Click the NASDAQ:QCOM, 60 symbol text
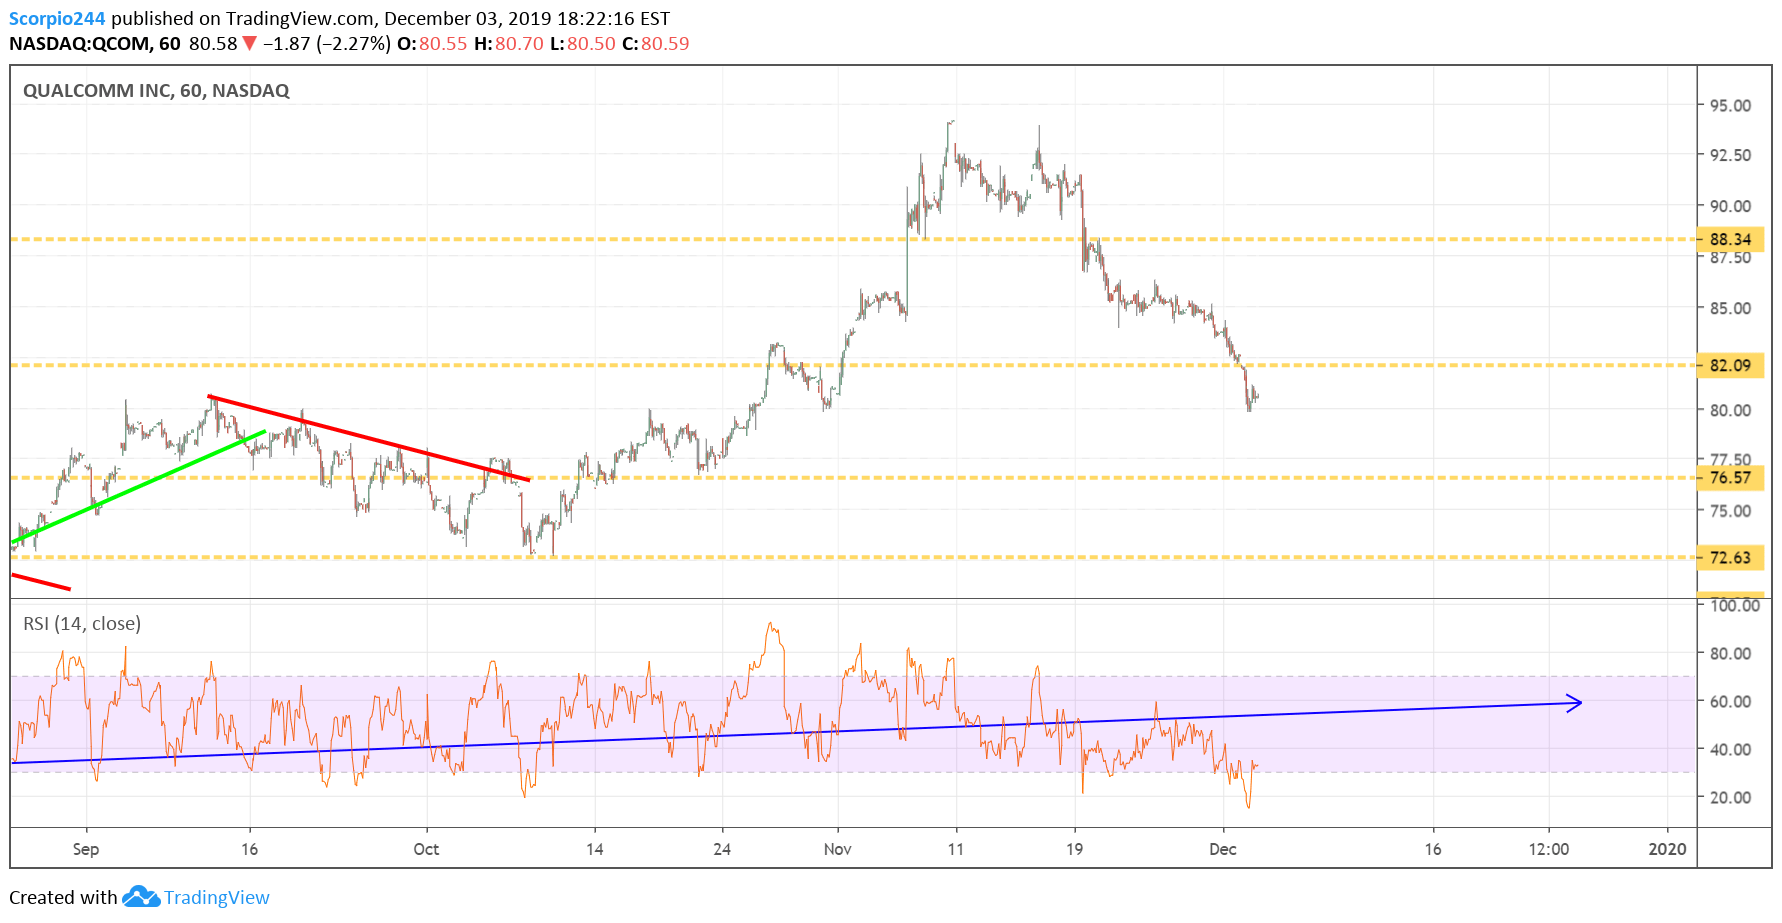The image size is (1782, 923). 95,44
